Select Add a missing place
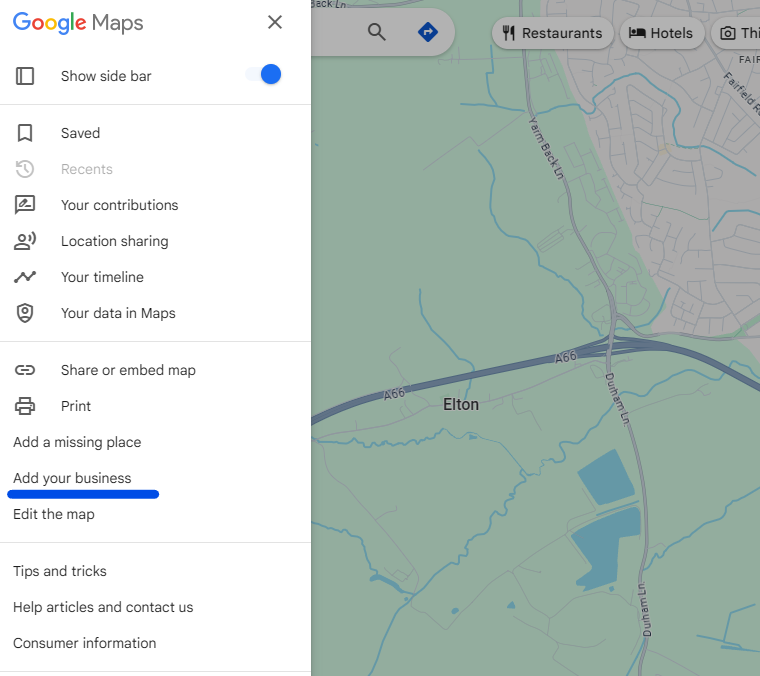The width and height of the screenshot is (760, 676). [x=77, y=442]
